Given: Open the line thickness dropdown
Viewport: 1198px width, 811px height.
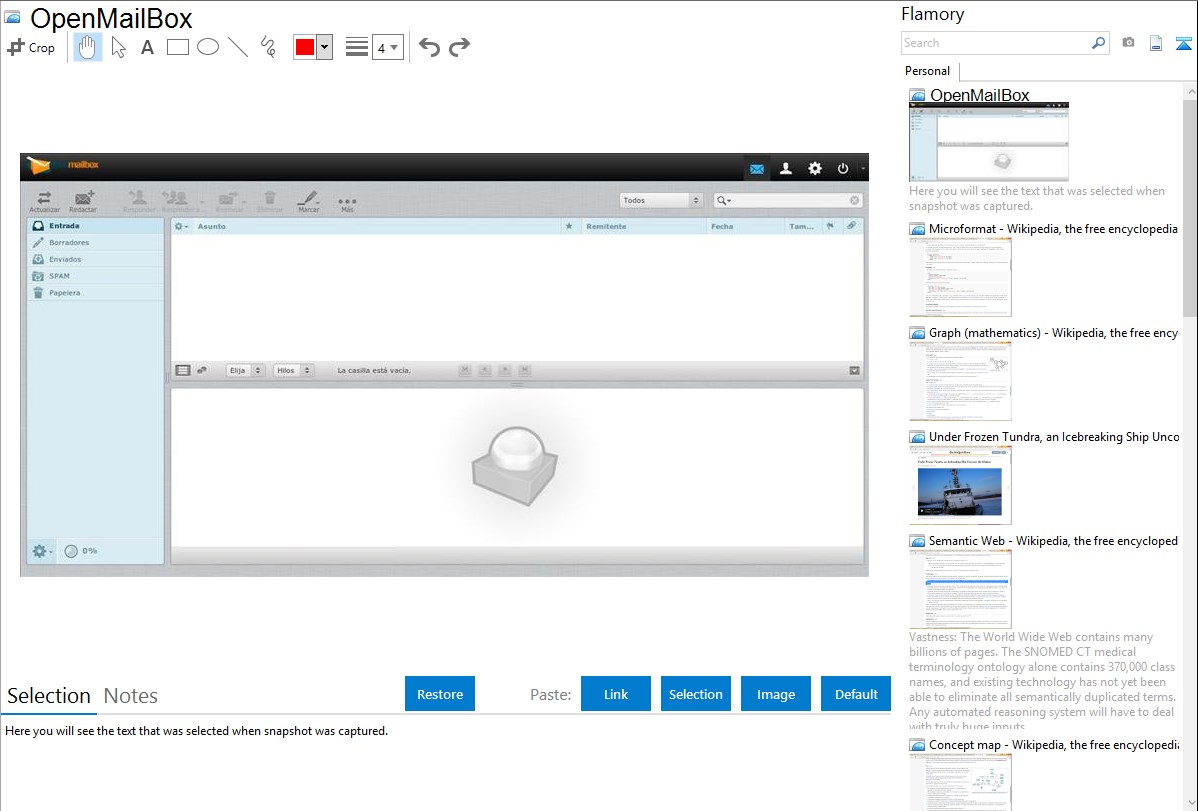Looking at the screenshot, I should coord(387,47).
